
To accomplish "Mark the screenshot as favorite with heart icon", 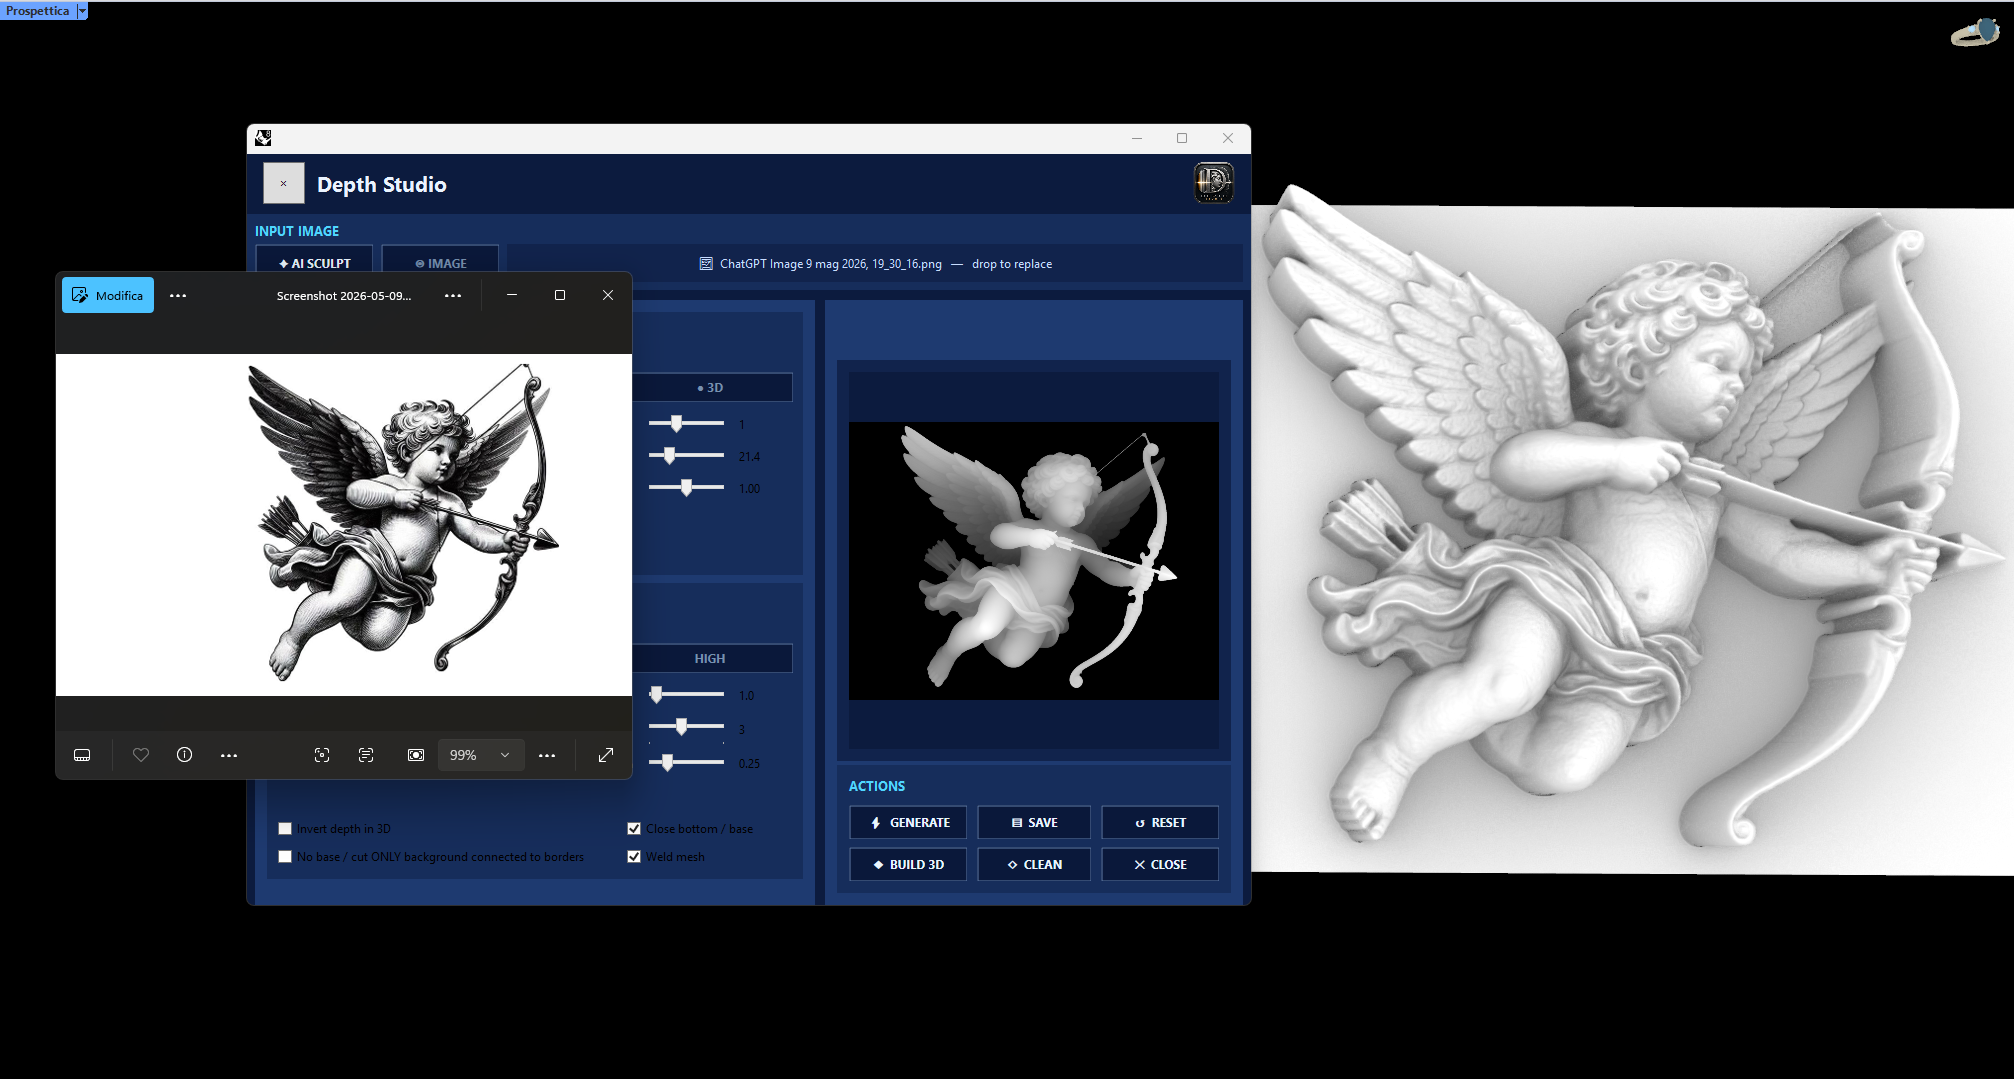I will click(x=141, y=755).
